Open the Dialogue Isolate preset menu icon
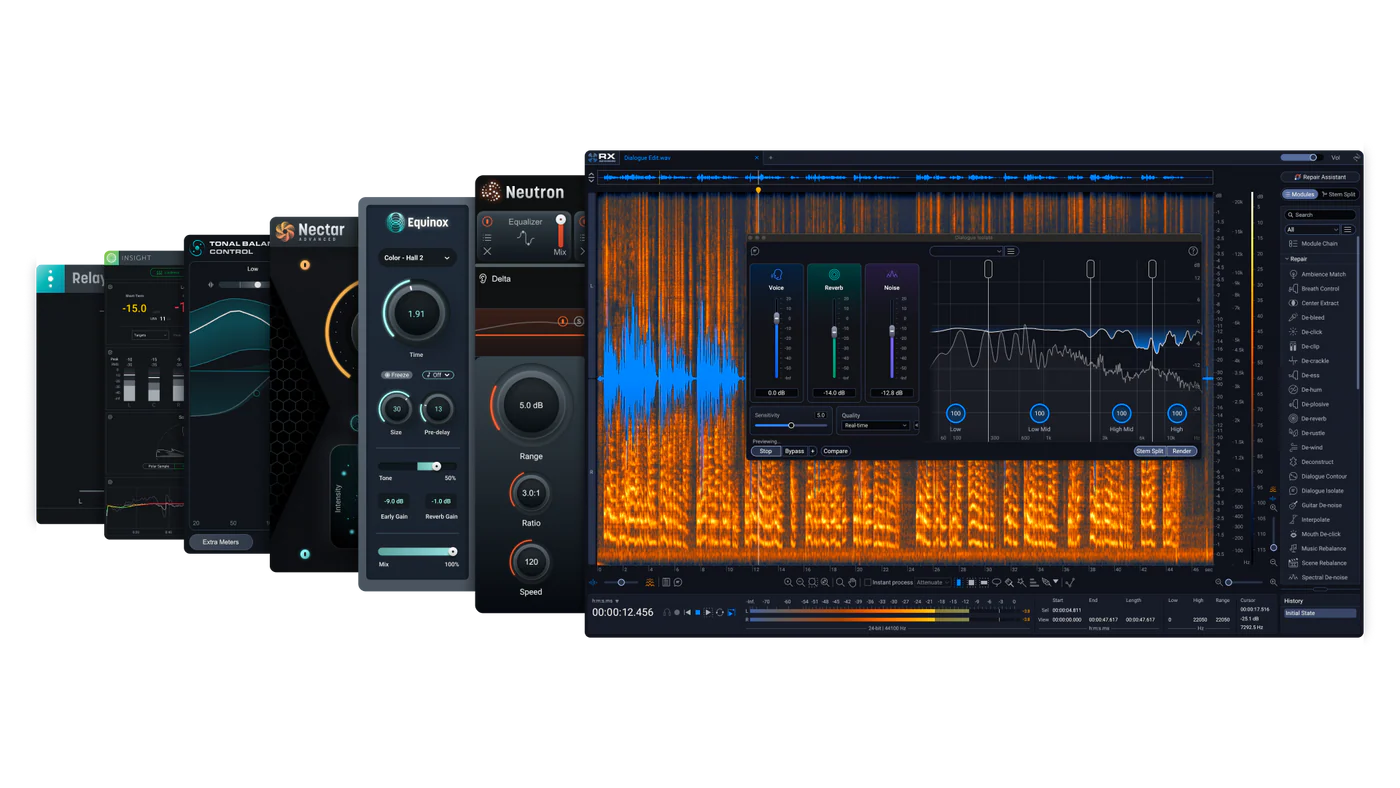Viewport: 1400px width, 788px height. pos(1011,251)
